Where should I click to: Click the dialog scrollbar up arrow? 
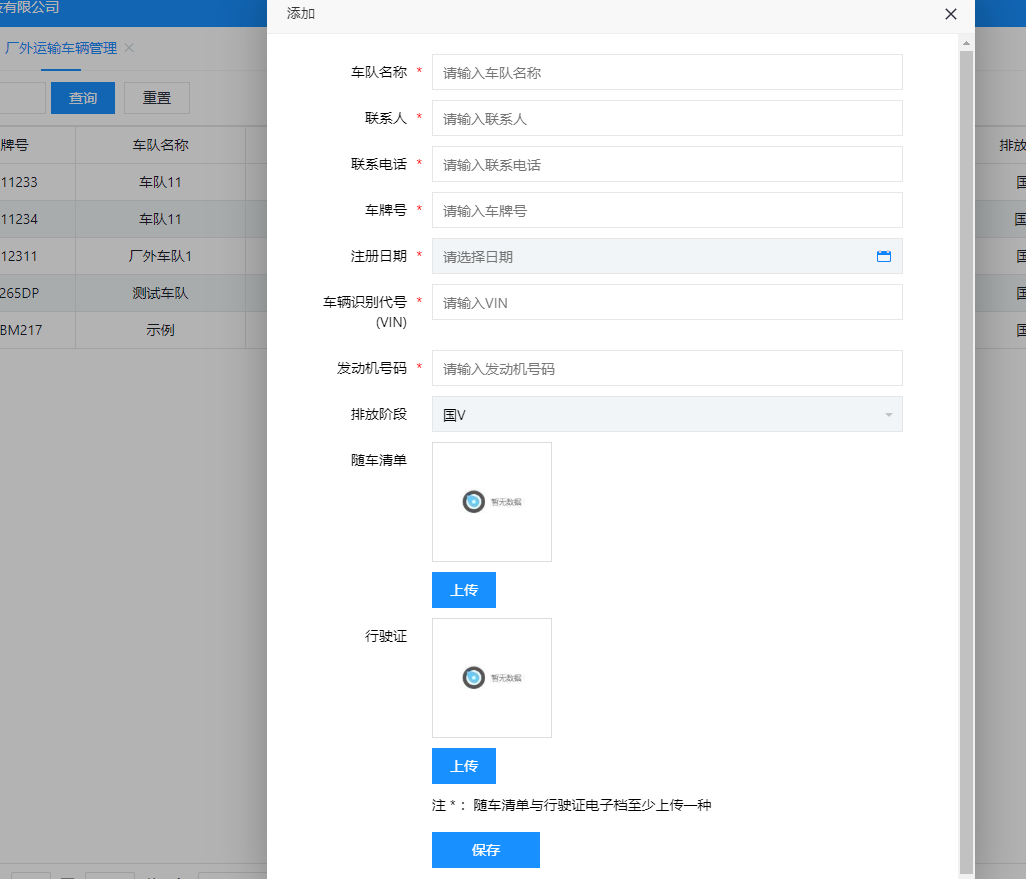(966, 43)
